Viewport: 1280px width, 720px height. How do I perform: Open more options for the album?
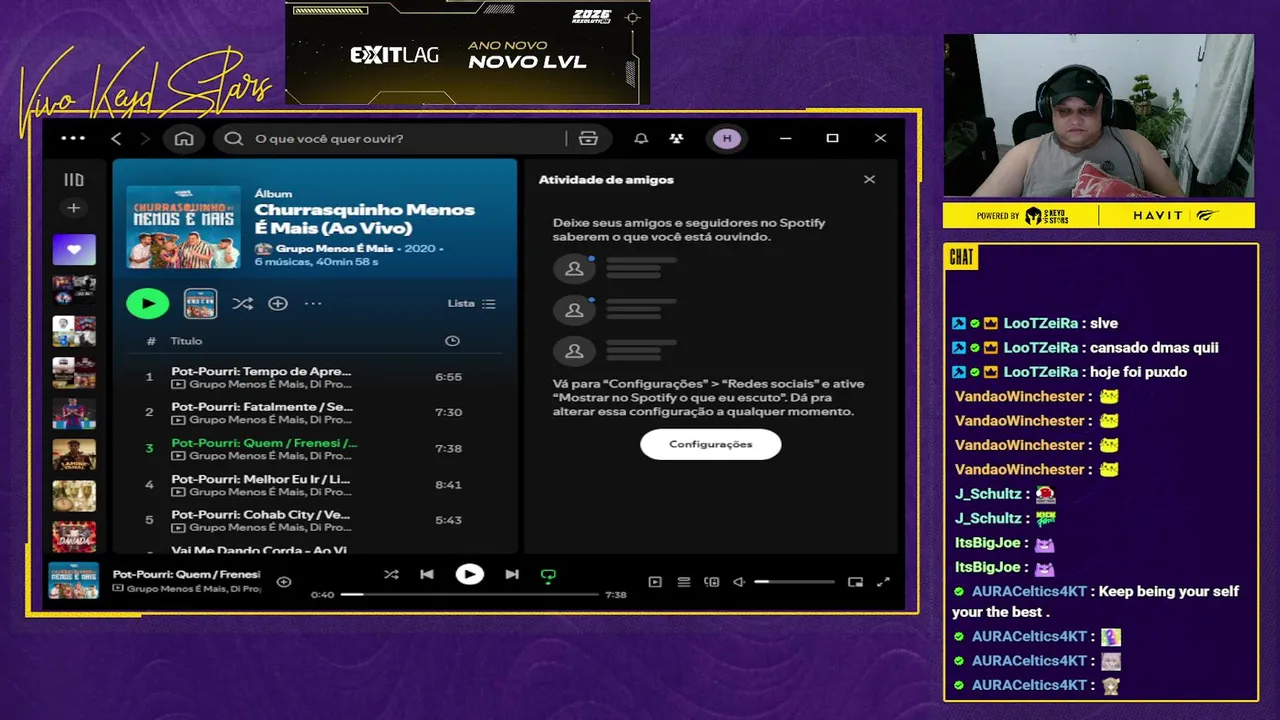(313, 303)
